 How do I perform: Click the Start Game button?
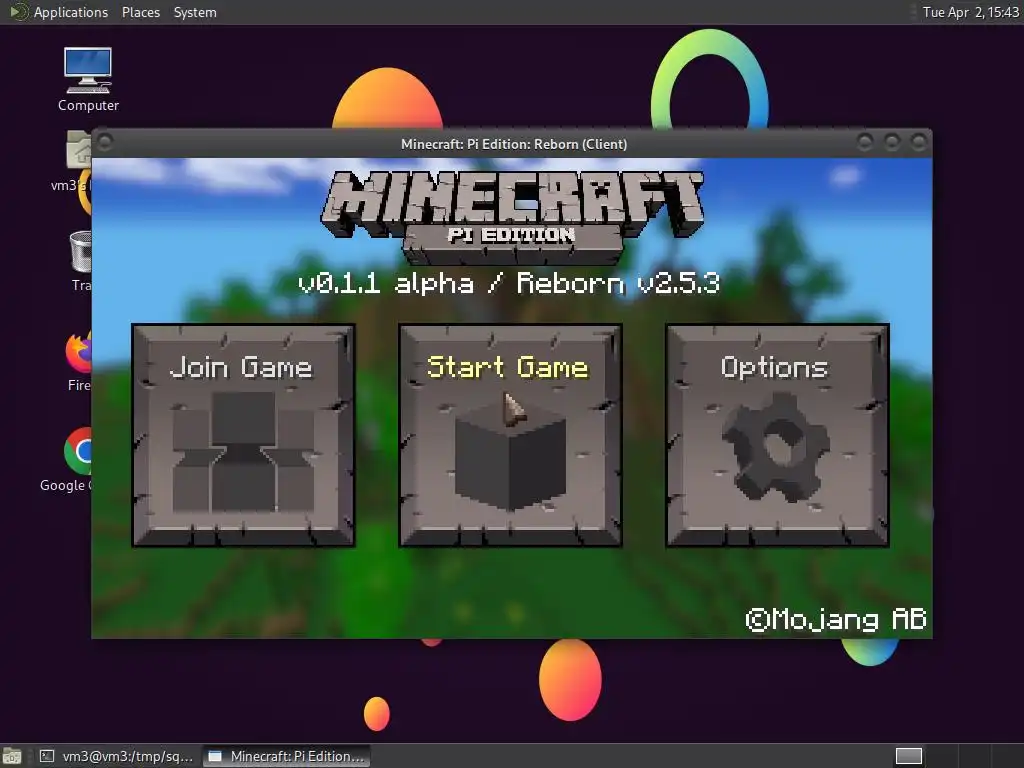tap(510, 435)
